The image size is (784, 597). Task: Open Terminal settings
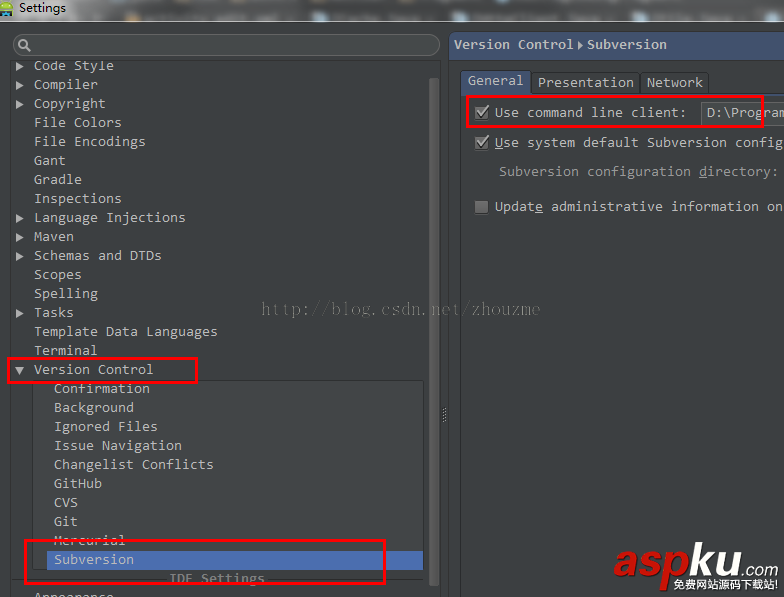66,351
